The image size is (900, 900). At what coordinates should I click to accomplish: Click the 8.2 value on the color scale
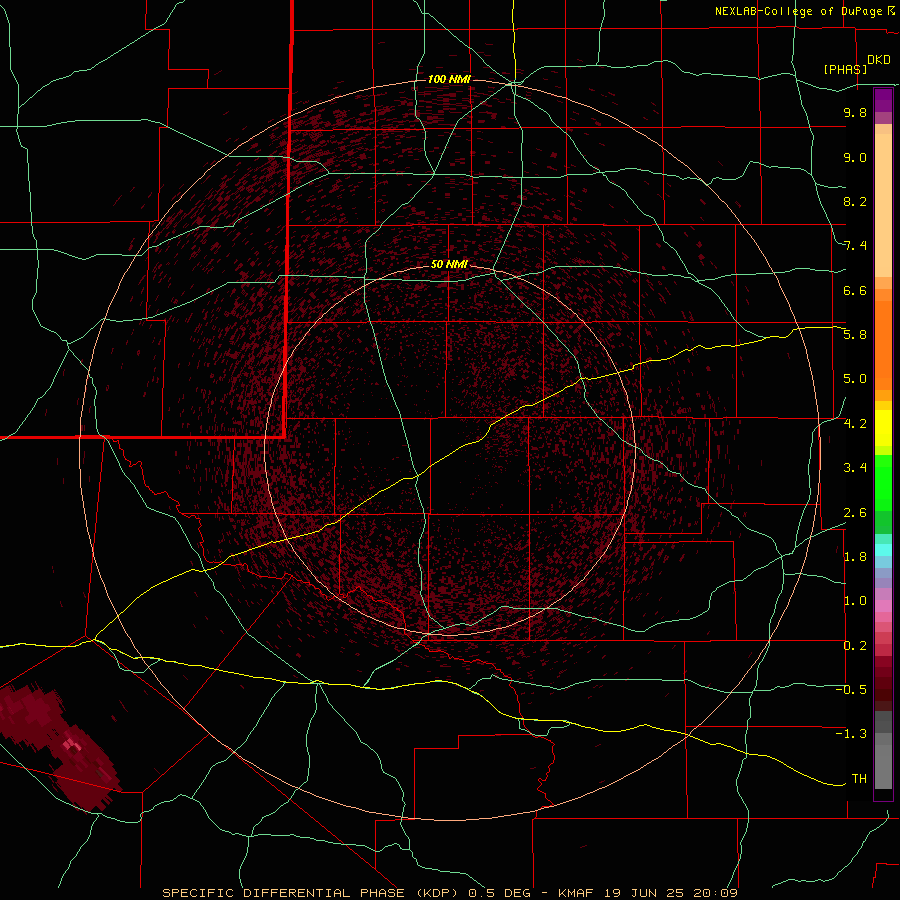click(855, 201)
